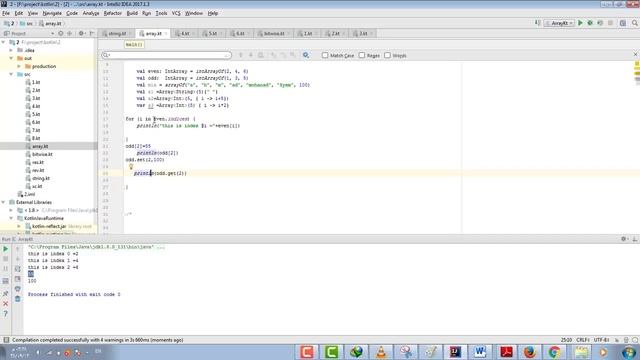Expand the production folder
This screenshot has height=360, width=640.
pyautogui.click(x=19, y=66)
